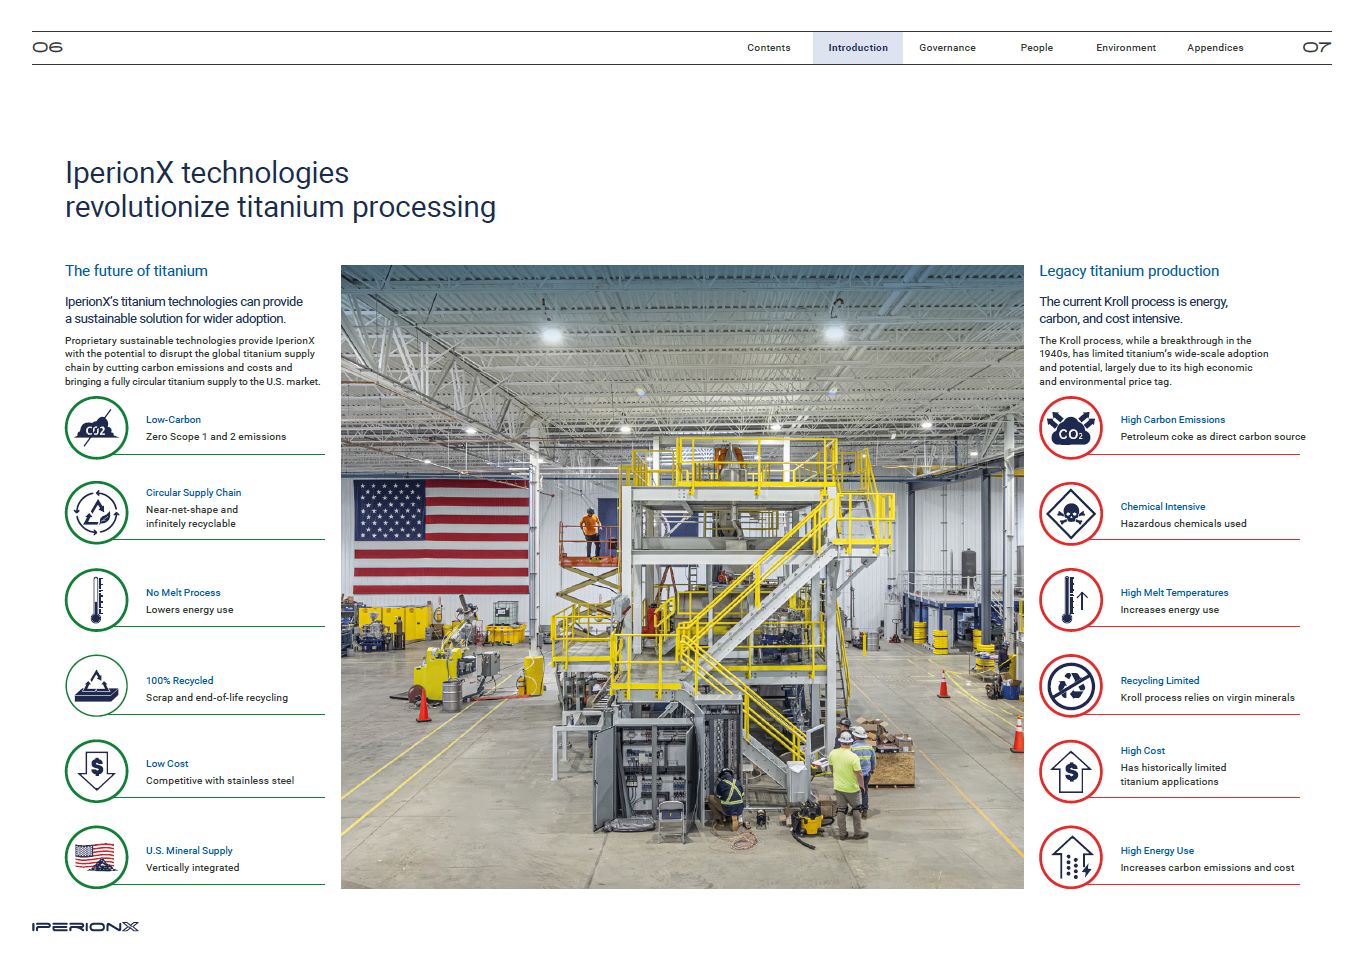Click the High Cost dollar-up icon
This screenshot has width=1362, height=961.
click(1070, 771)
